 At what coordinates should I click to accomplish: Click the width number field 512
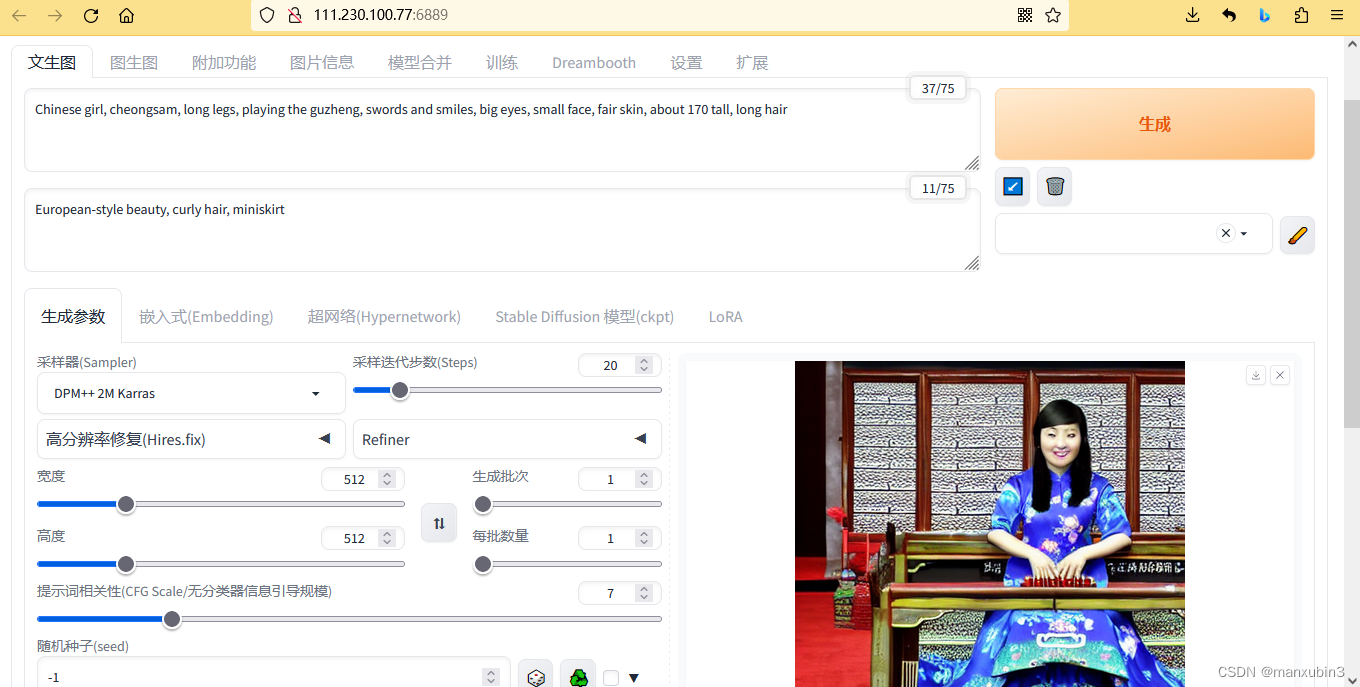362,479
